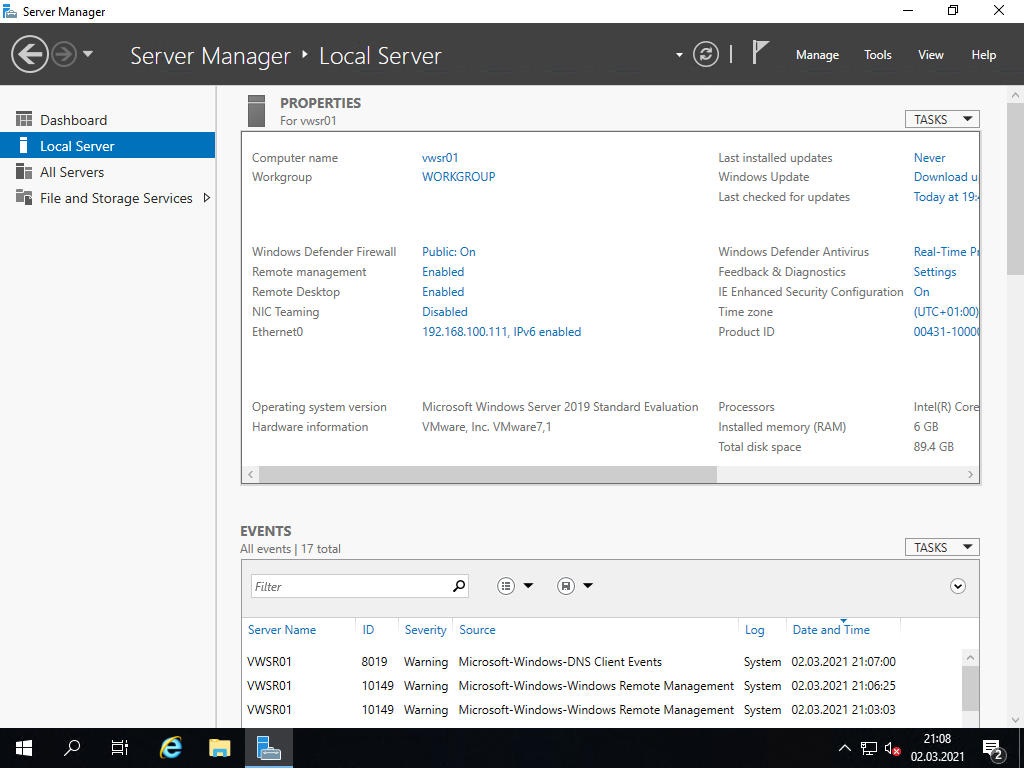Open the Manage menu
The width and height of the screenshot is (1024, 768).
(x=817, y=55)
